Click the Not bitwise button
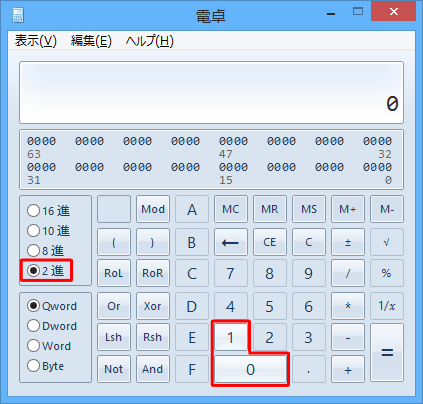The image size is (423, 404). click(114, 369)
